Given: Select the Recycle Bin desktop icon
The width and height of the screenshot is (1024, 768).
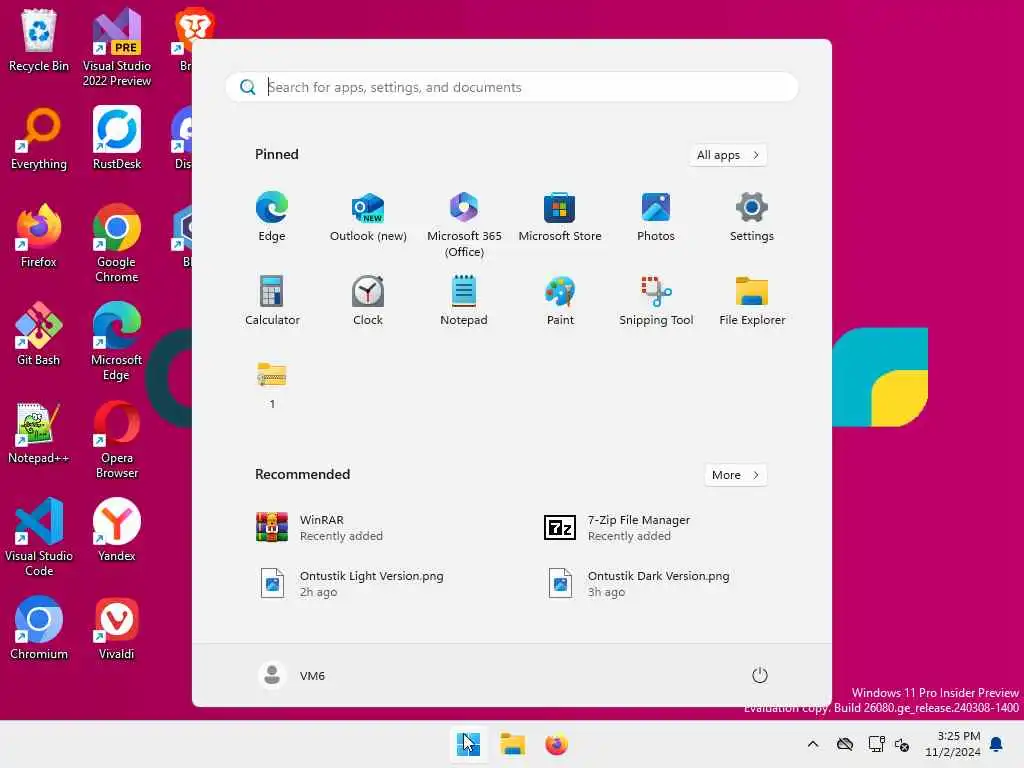Looking at the screenshot, I should pyautogui.click(x=39, y=40).
